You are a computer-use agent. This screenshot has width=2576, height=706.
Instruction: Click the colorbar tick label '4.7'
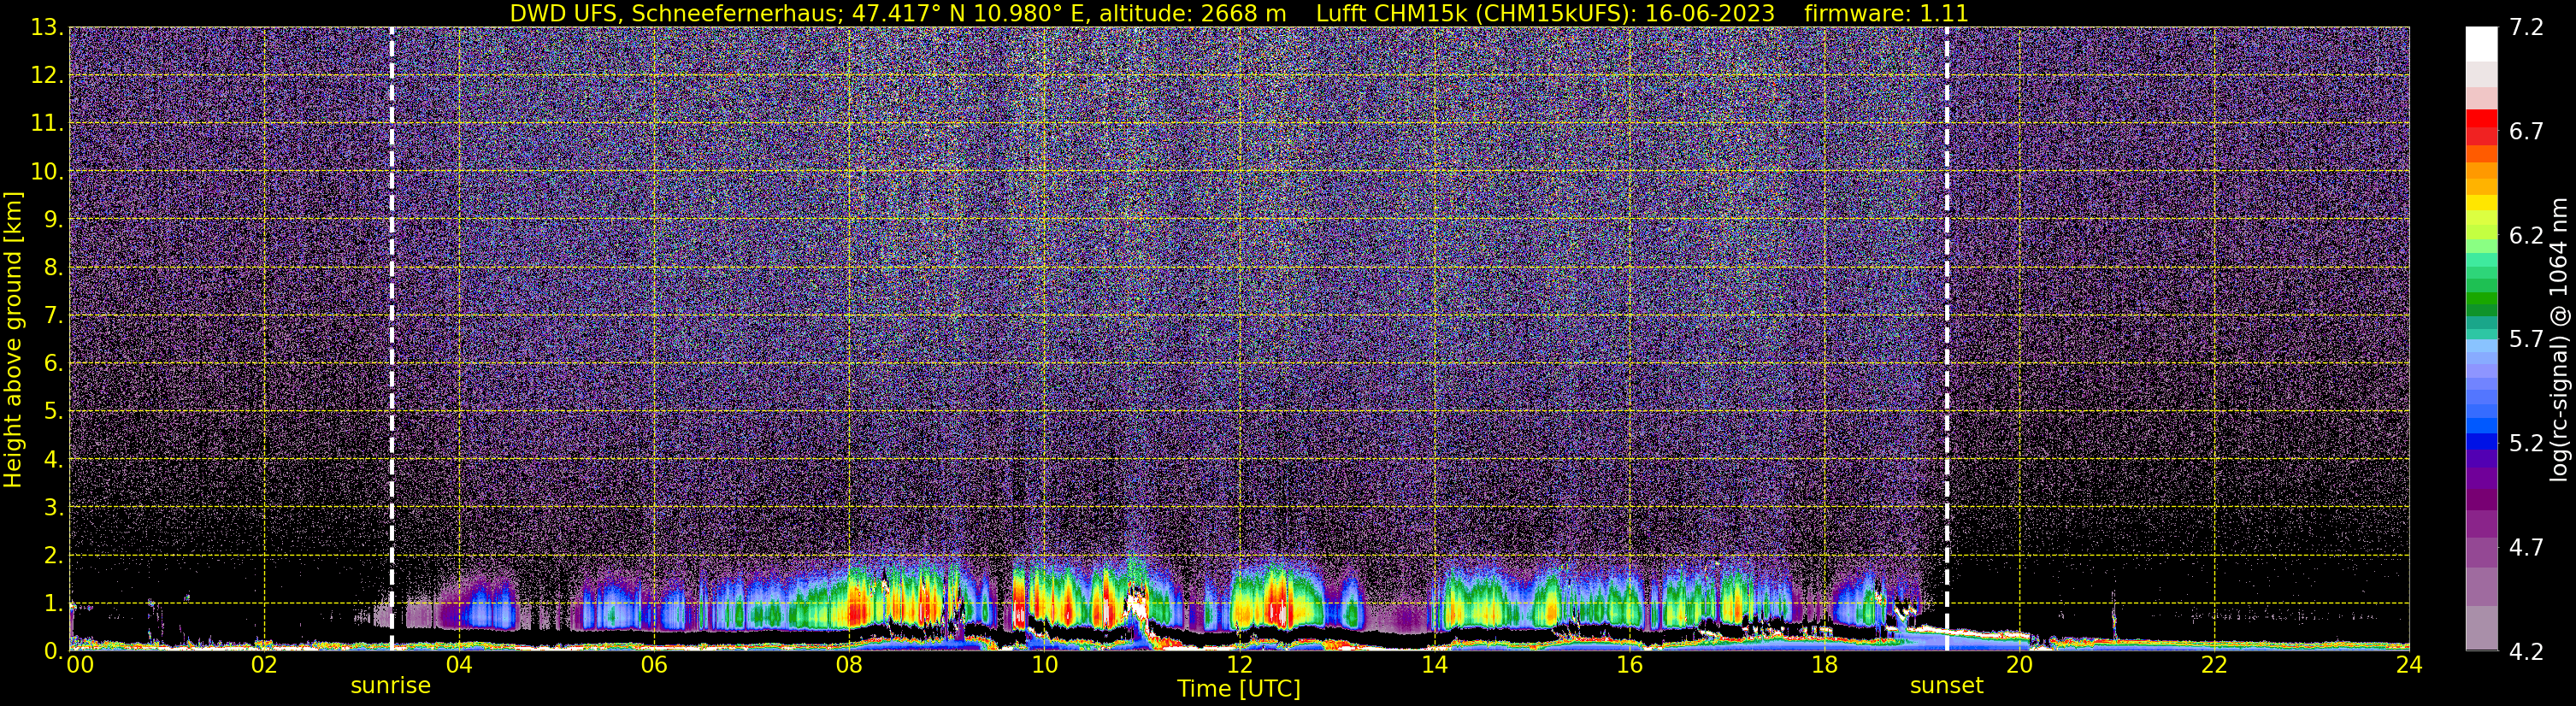2526,548
